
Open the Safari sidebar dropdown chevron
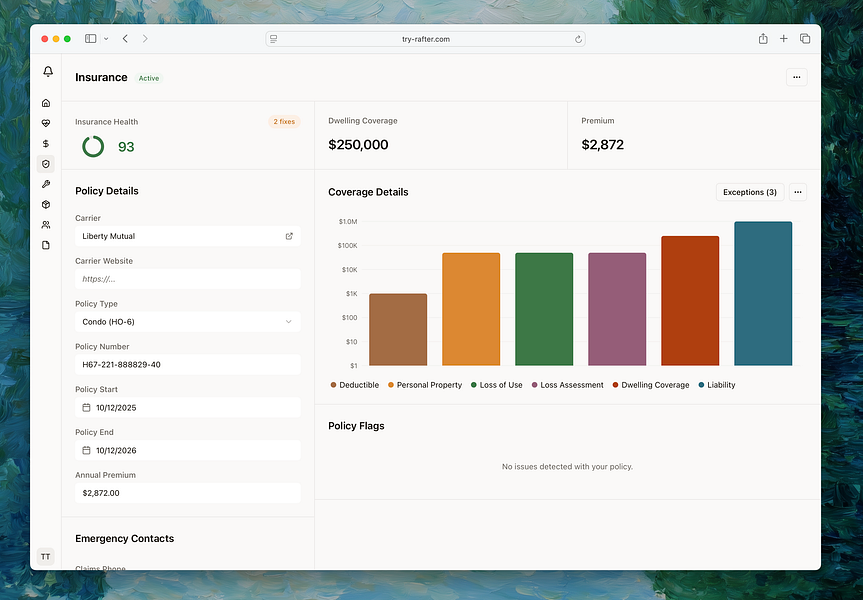(106, 39)
